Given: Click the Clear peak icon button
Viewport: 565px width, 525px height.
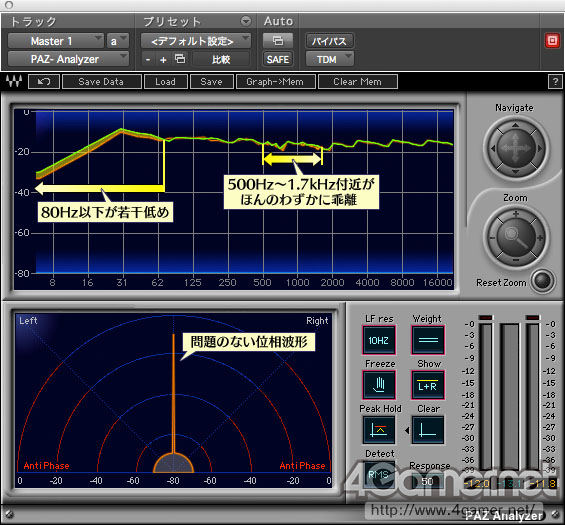Looking at the screenshot, I should (428, 430).
